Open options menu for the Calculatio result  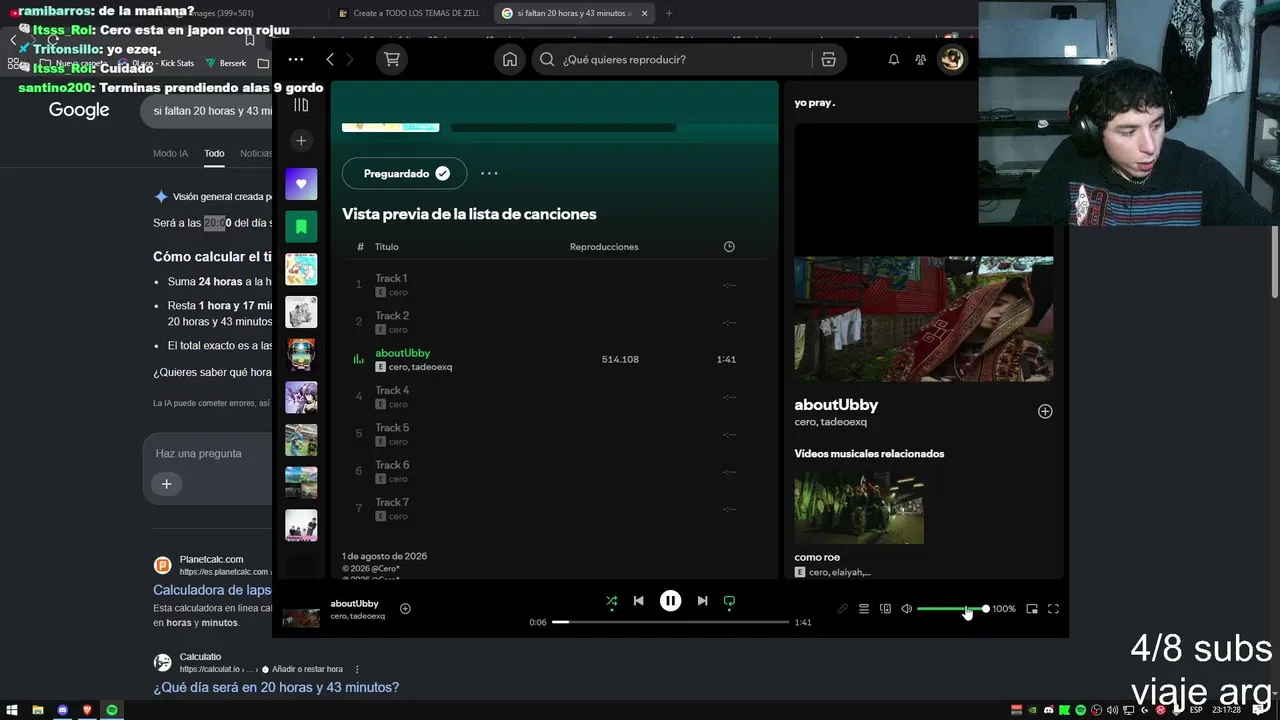pos(357,669)
